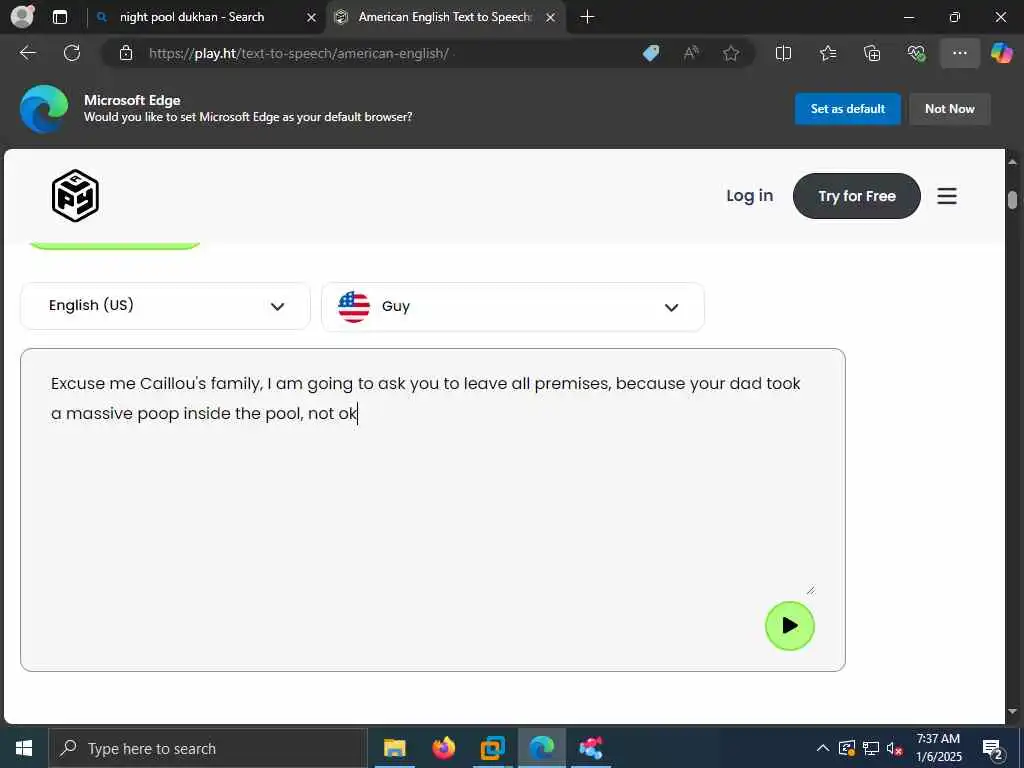Open Edge Settings and more menu
This screenshot has height=768, width=1024.
[959, 53]
